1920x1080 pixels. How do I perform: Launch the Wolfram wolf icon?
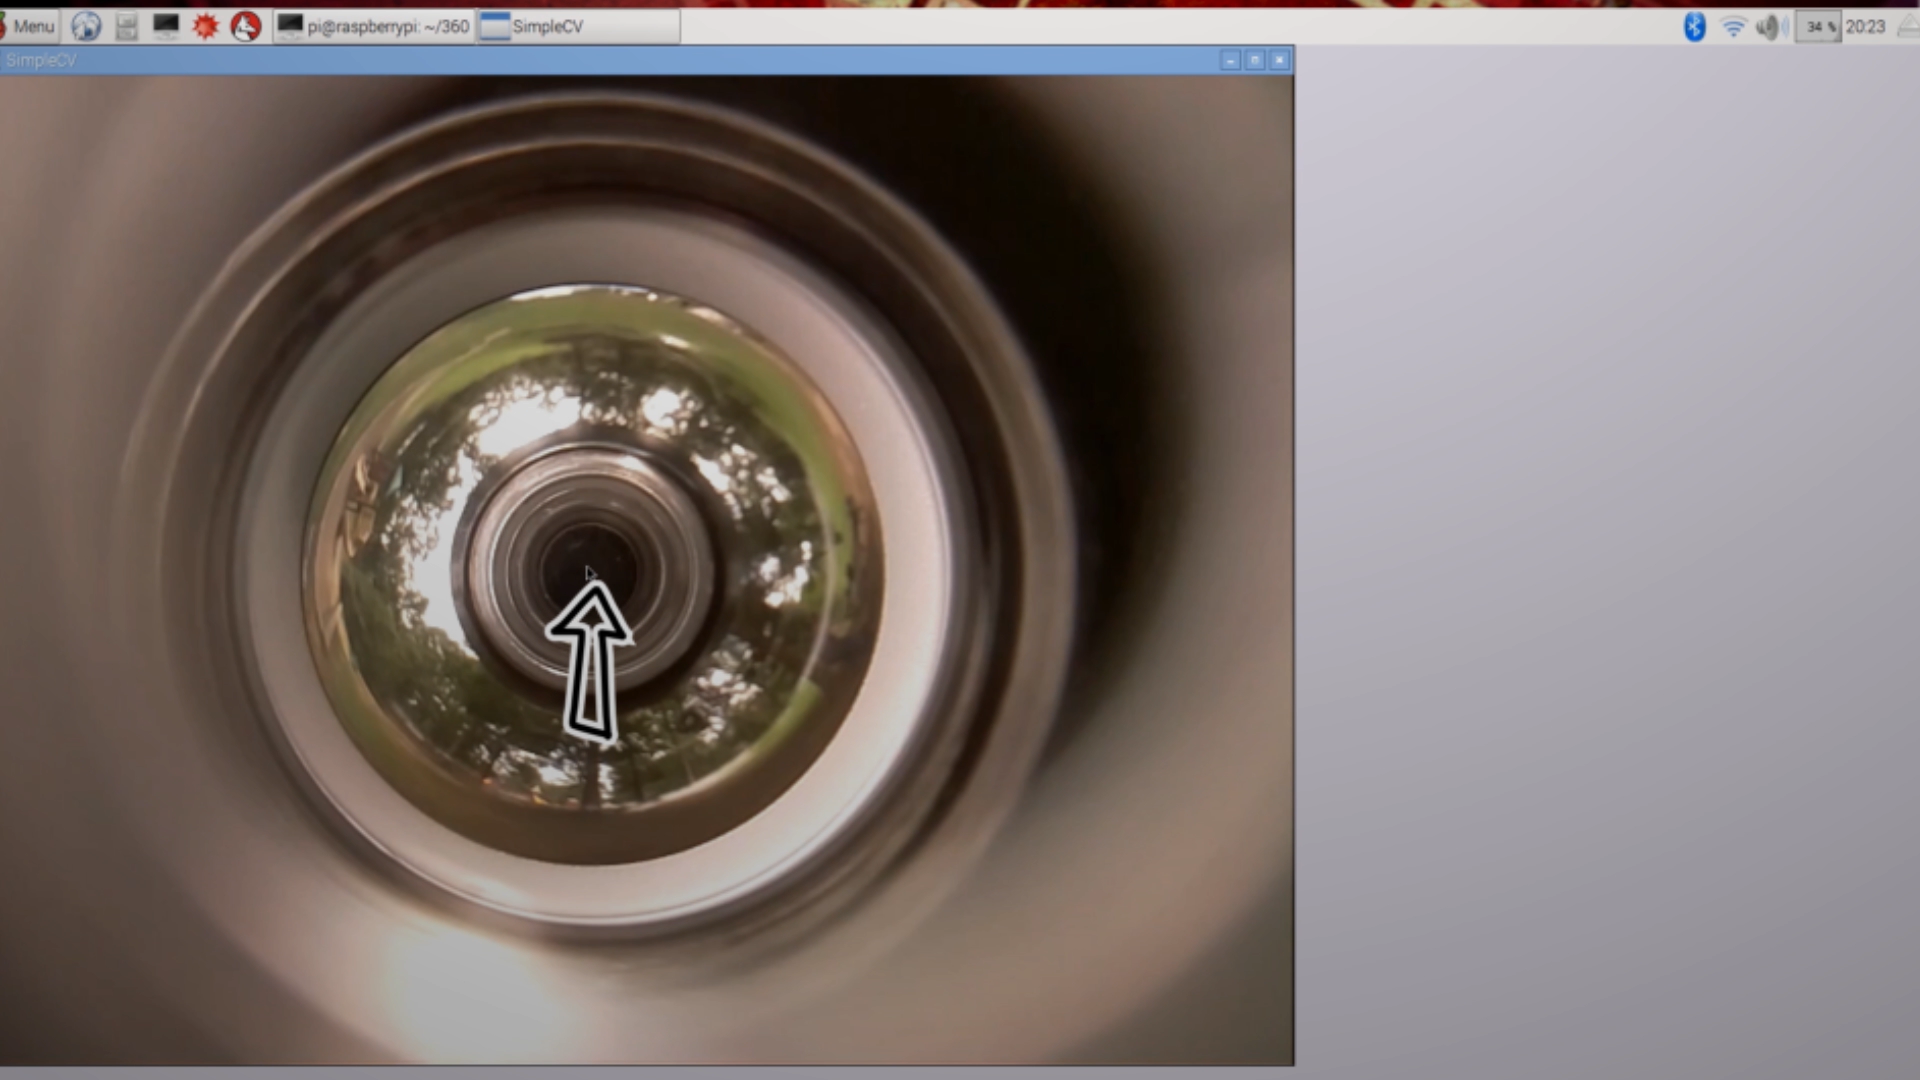point(245,26)
